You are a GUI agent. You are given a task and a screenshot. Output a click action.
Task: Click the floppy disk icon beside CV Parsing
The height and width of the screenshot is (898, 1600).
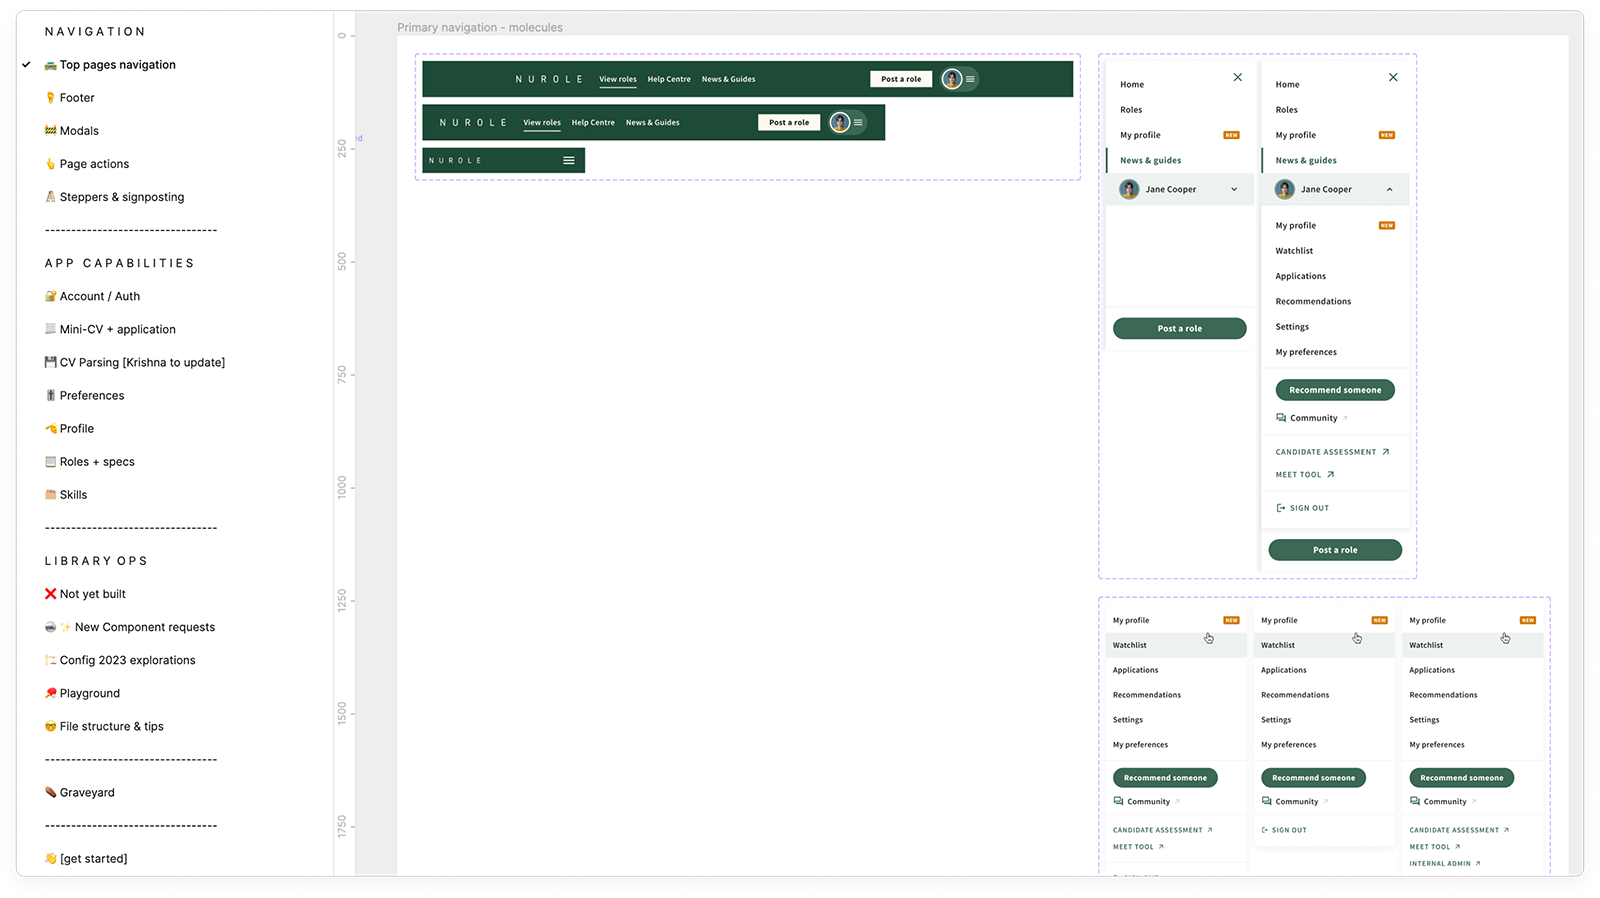[x=50, y=362]
